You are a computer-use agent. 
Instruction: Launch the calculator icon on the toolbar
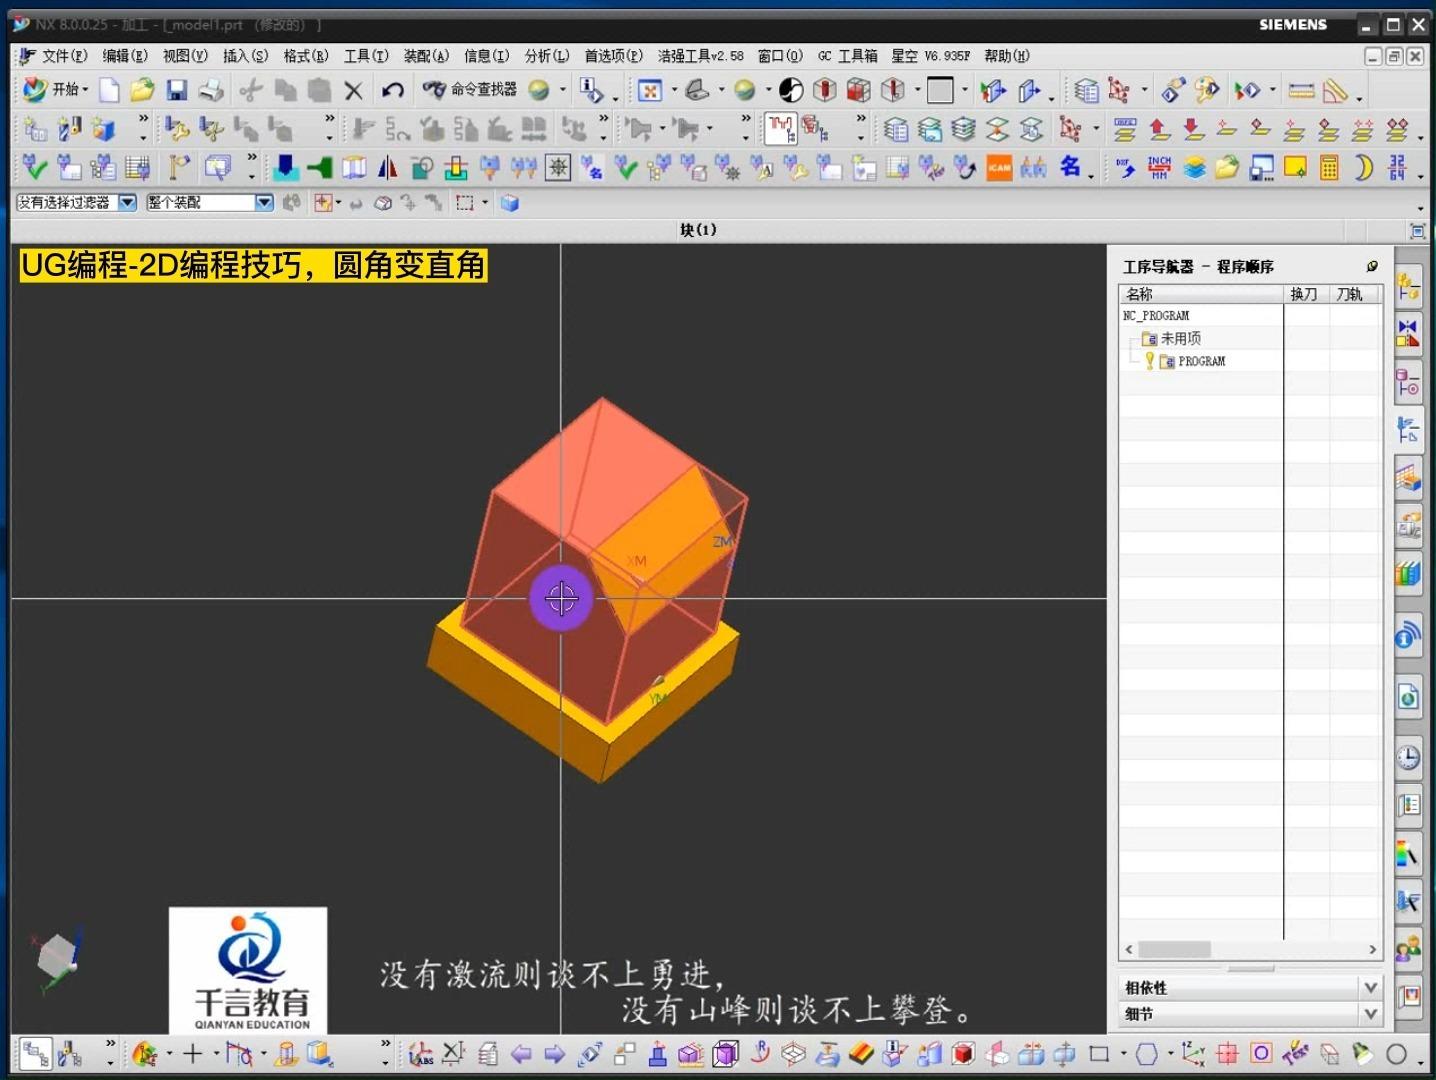coord(1328,168)
